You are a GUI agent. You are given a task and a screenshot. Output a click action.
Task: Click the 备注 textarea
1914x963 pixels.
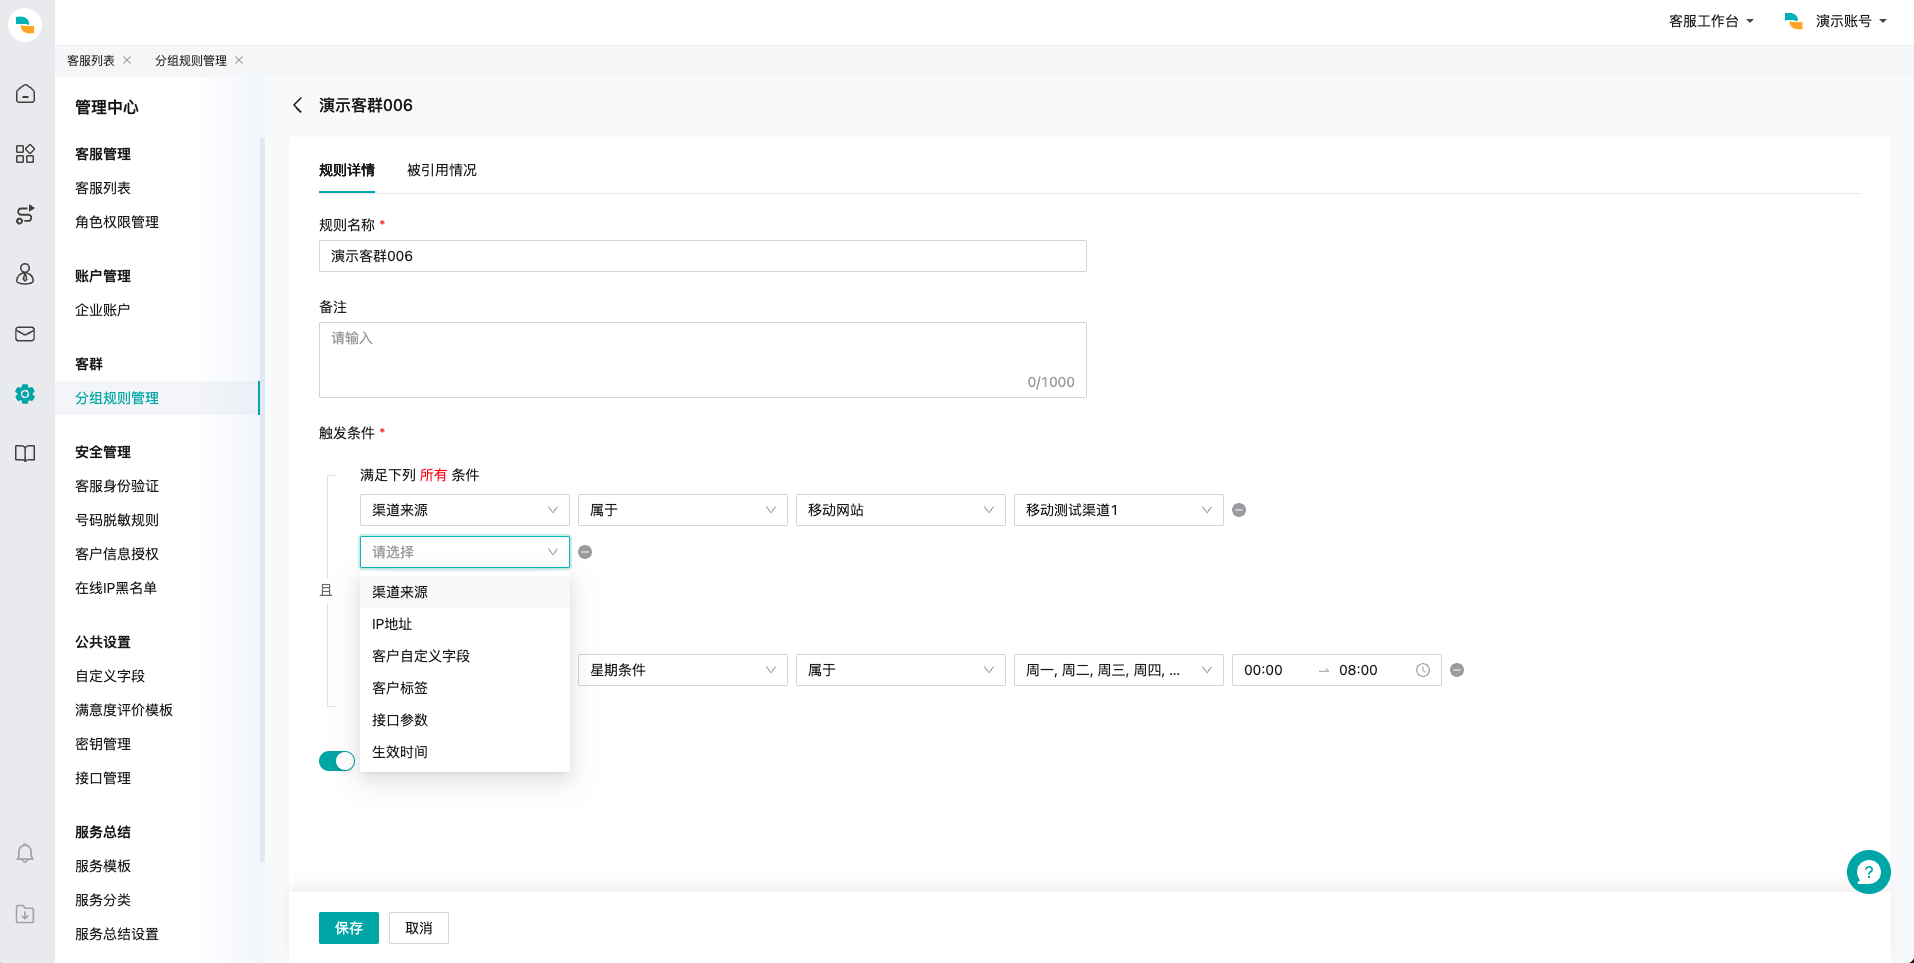703,360
